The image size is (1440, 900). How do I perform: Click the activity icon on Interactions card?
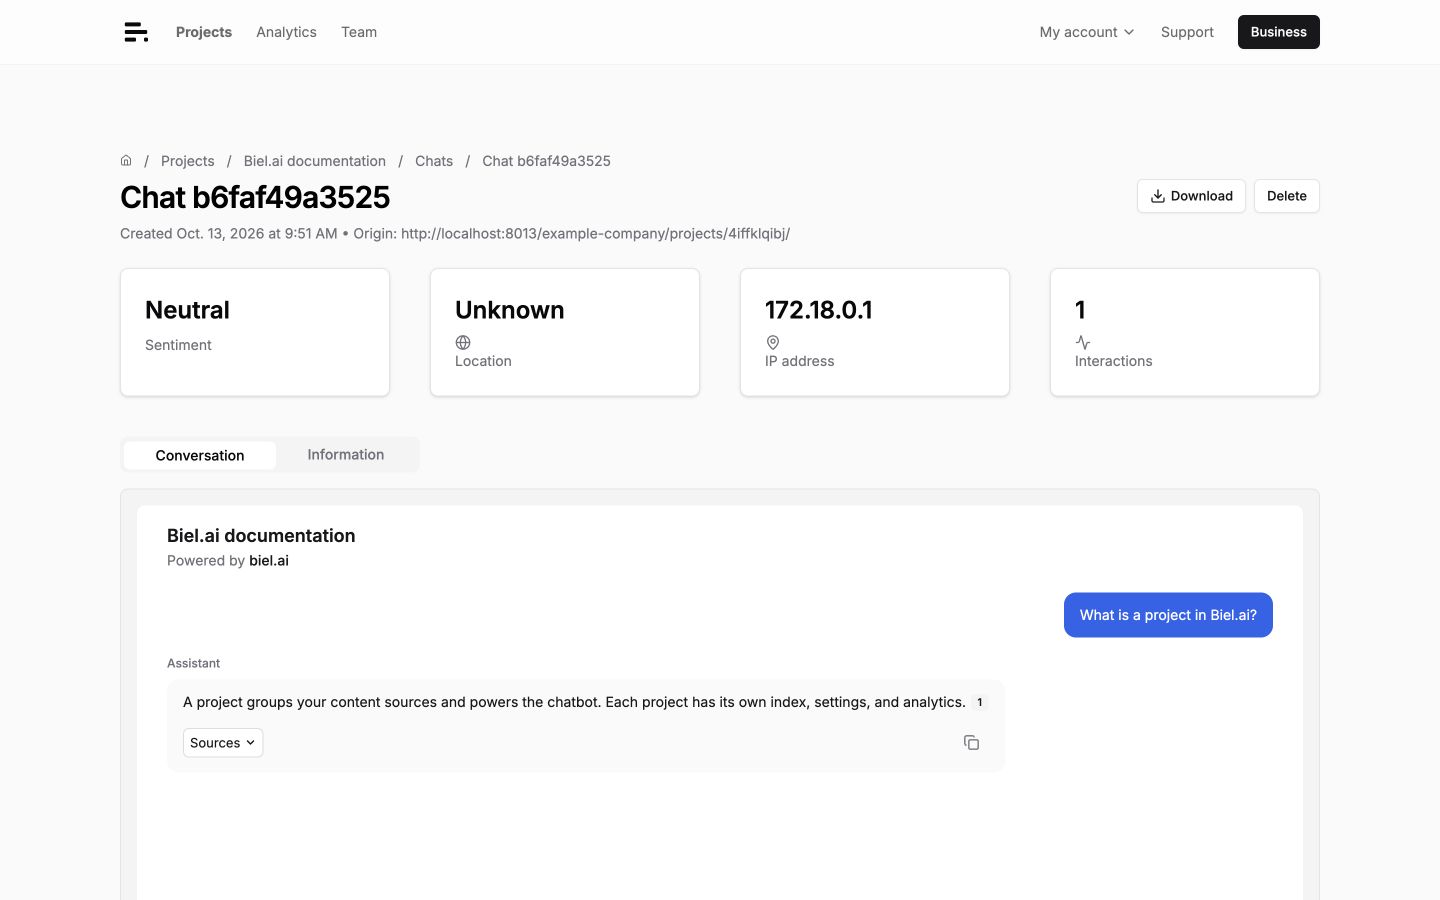click(1083, 342)
